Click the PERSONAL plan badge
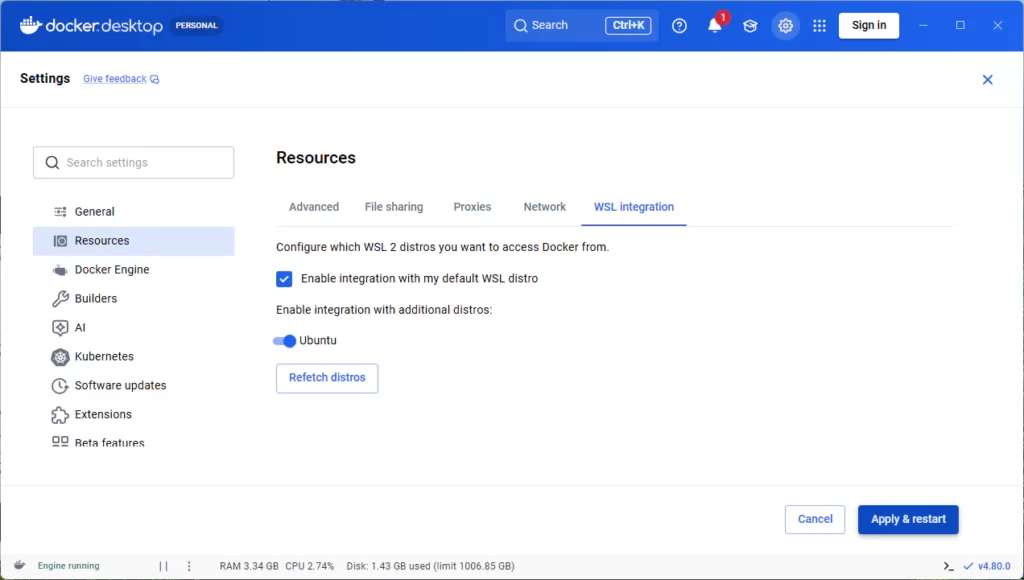 pos(196,25)
